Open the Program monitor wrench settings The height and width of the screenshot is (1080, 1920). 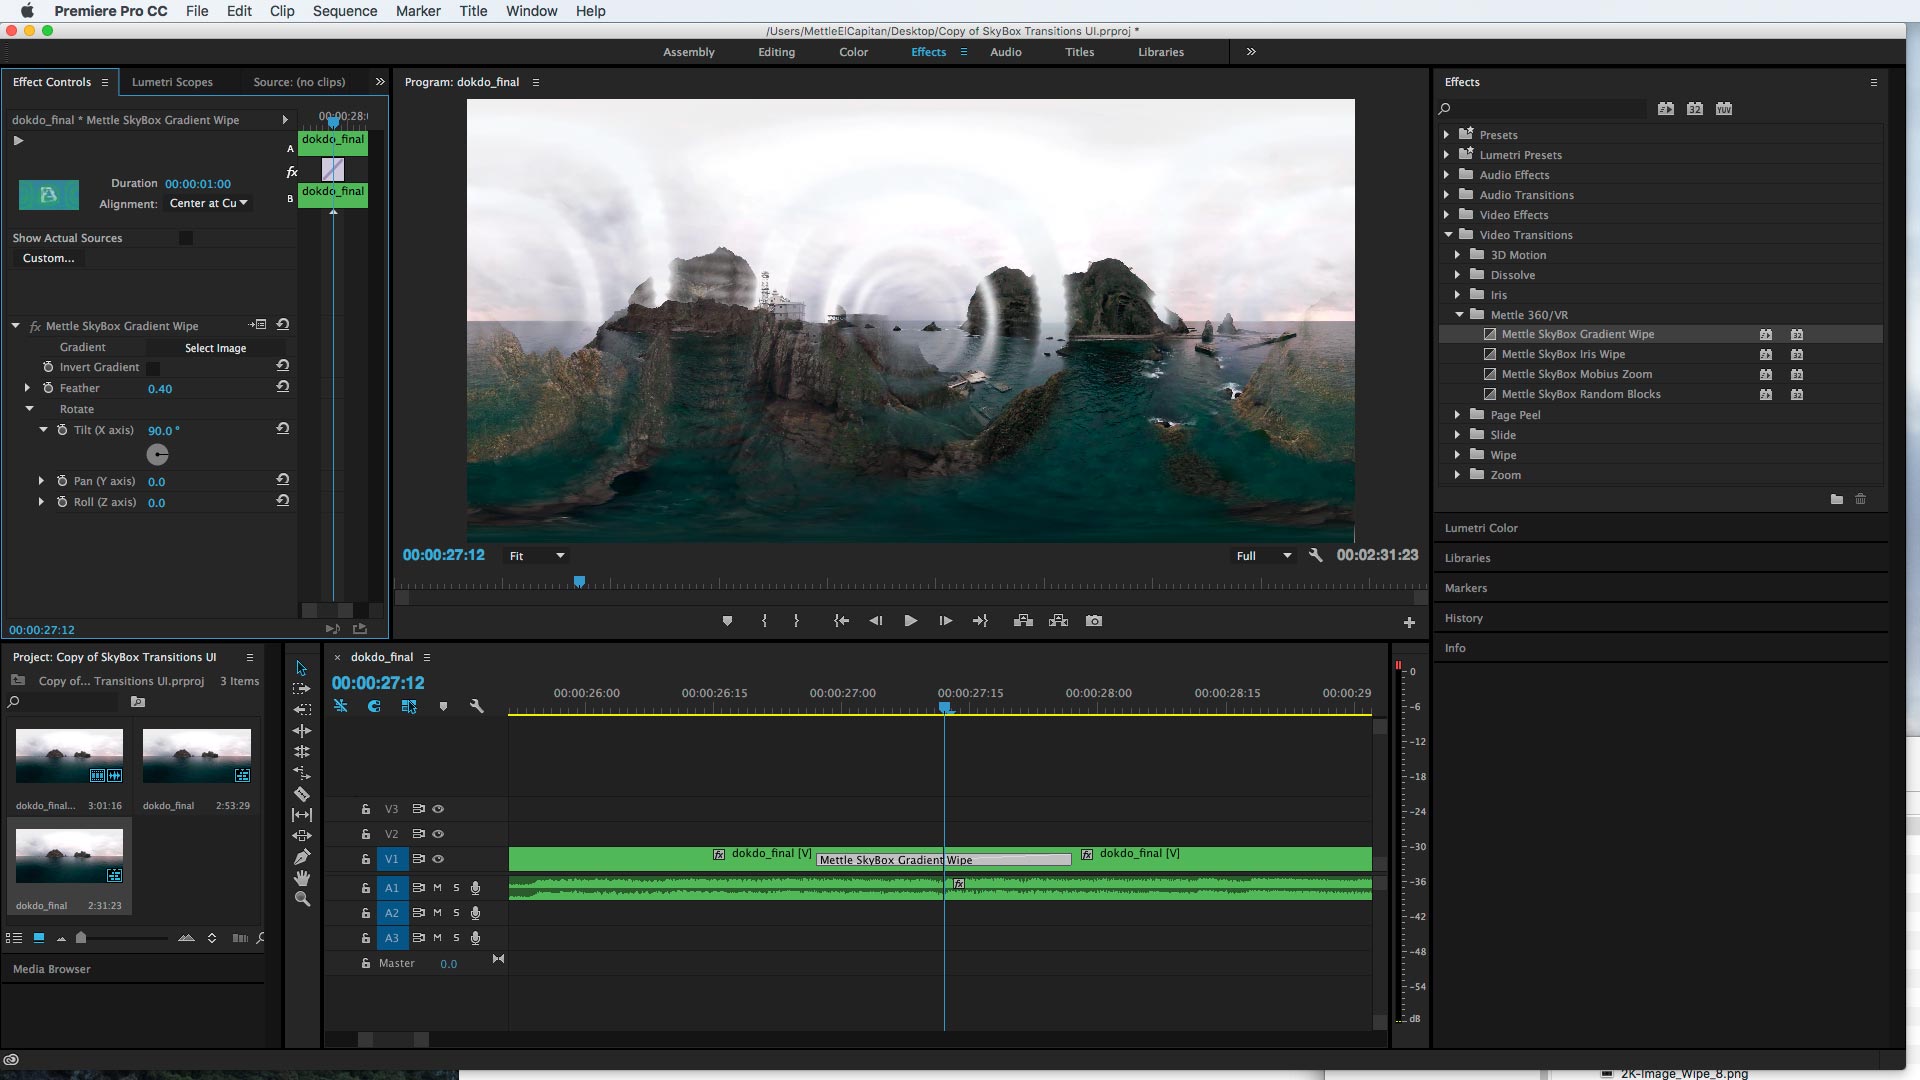point(1316,555)
